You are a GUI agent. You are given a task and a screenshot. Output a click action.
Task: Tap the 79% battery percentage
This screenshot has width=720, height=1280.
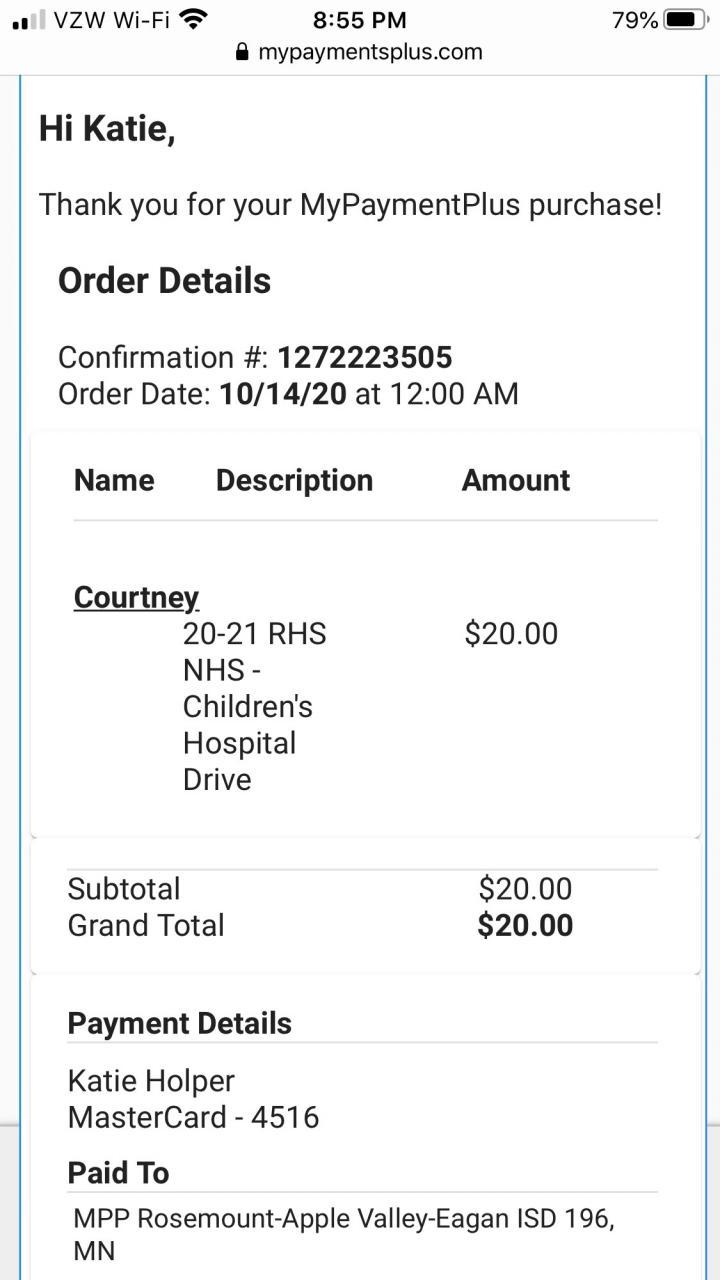point(635,20)
